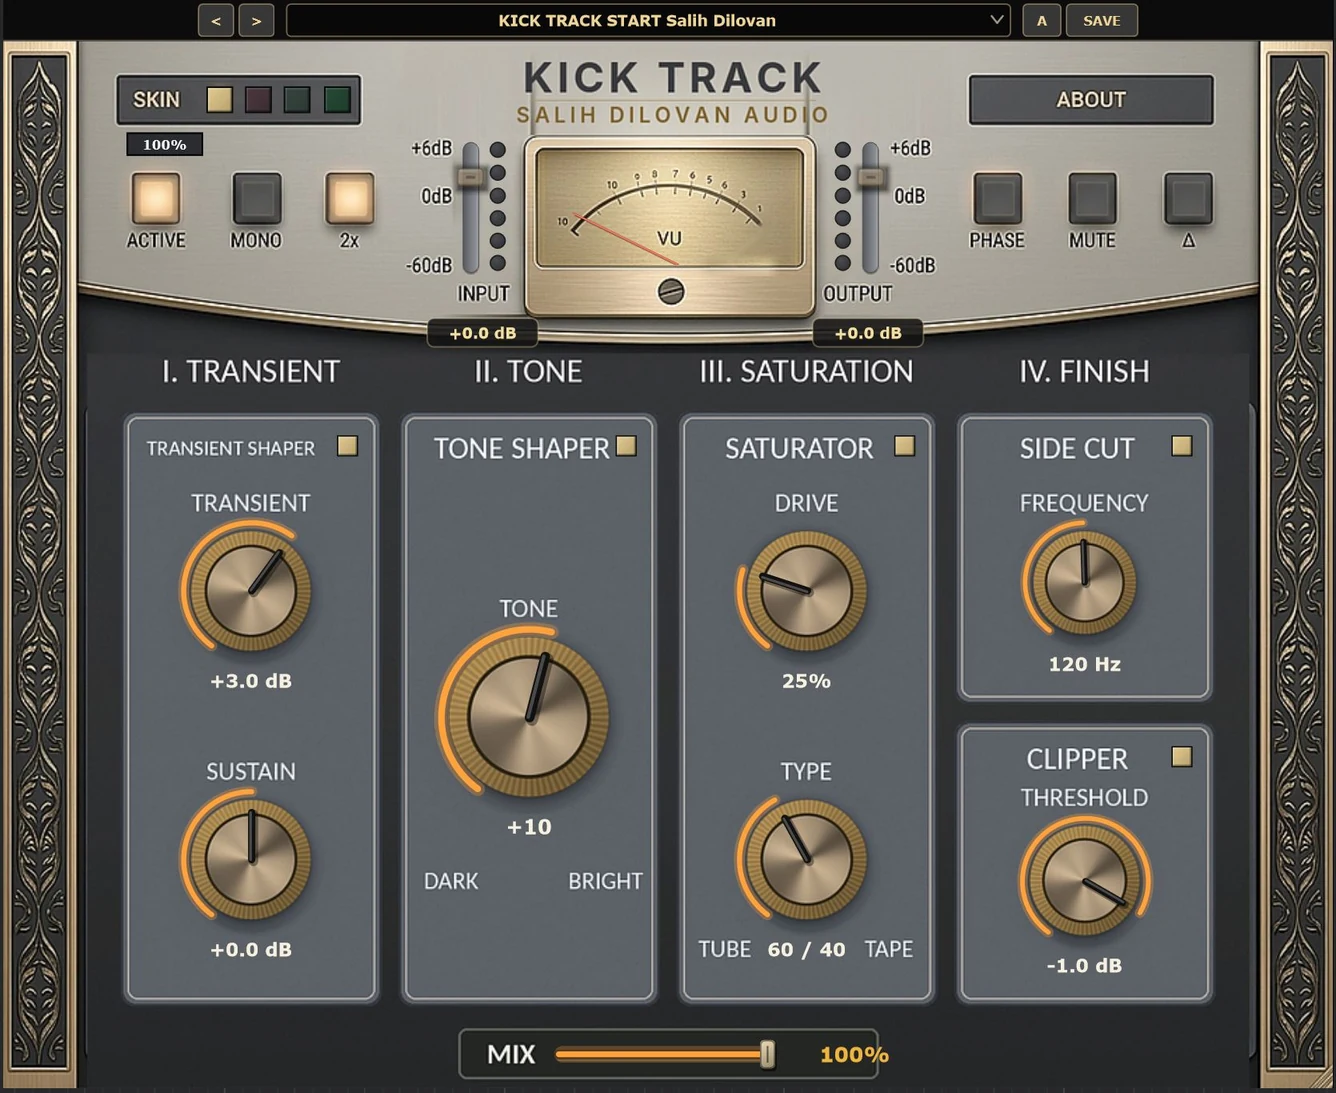The height and width of the screenshot is (1093, 1336).
Task: Click the TRANSIENT knob
Action: coord(250,591)
